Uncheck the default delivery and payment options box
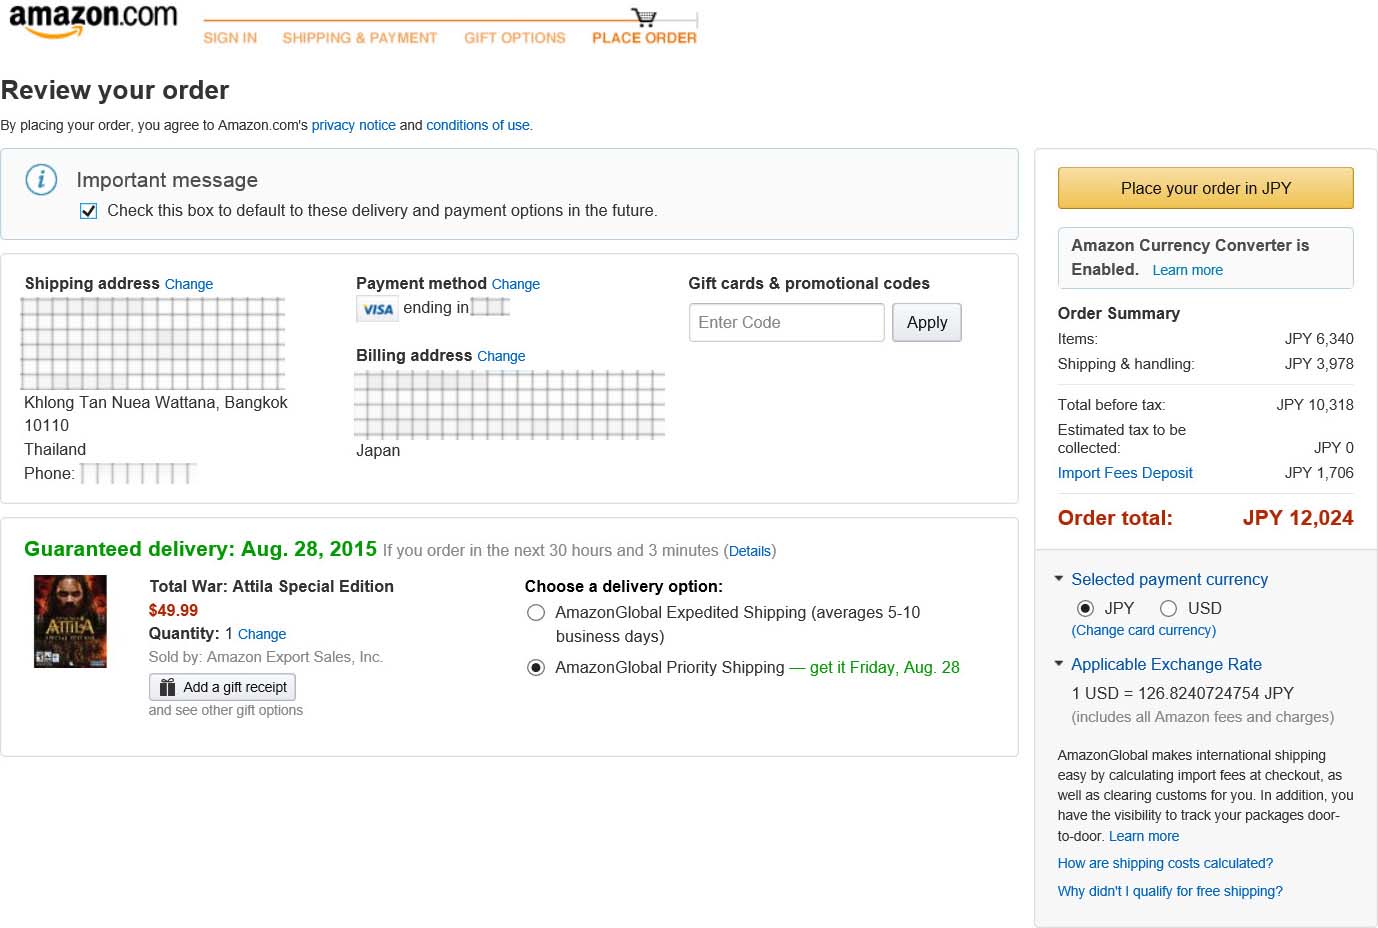1378x928 pixels. [x=89, y=211]
